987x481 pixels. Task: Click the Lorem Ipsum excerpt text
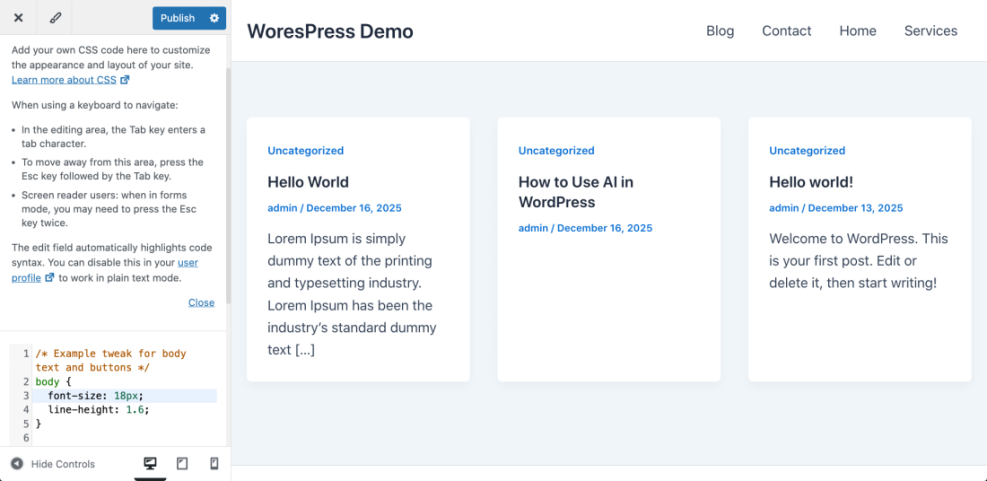352,294
